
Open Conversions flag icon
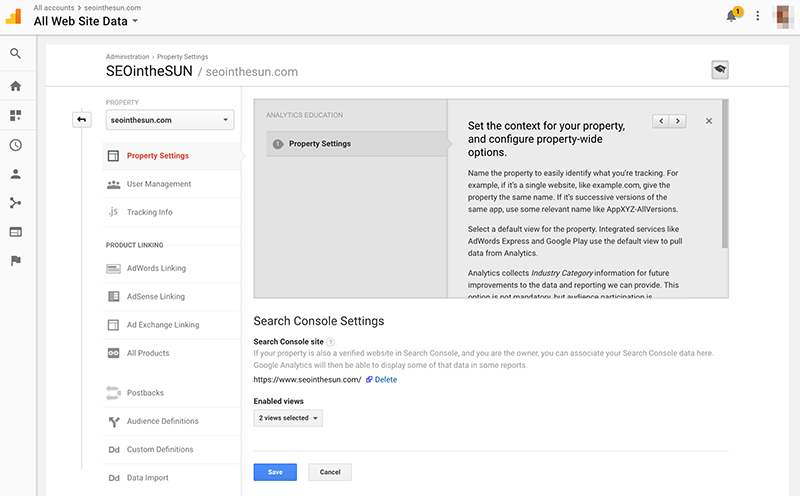(16, 261)
